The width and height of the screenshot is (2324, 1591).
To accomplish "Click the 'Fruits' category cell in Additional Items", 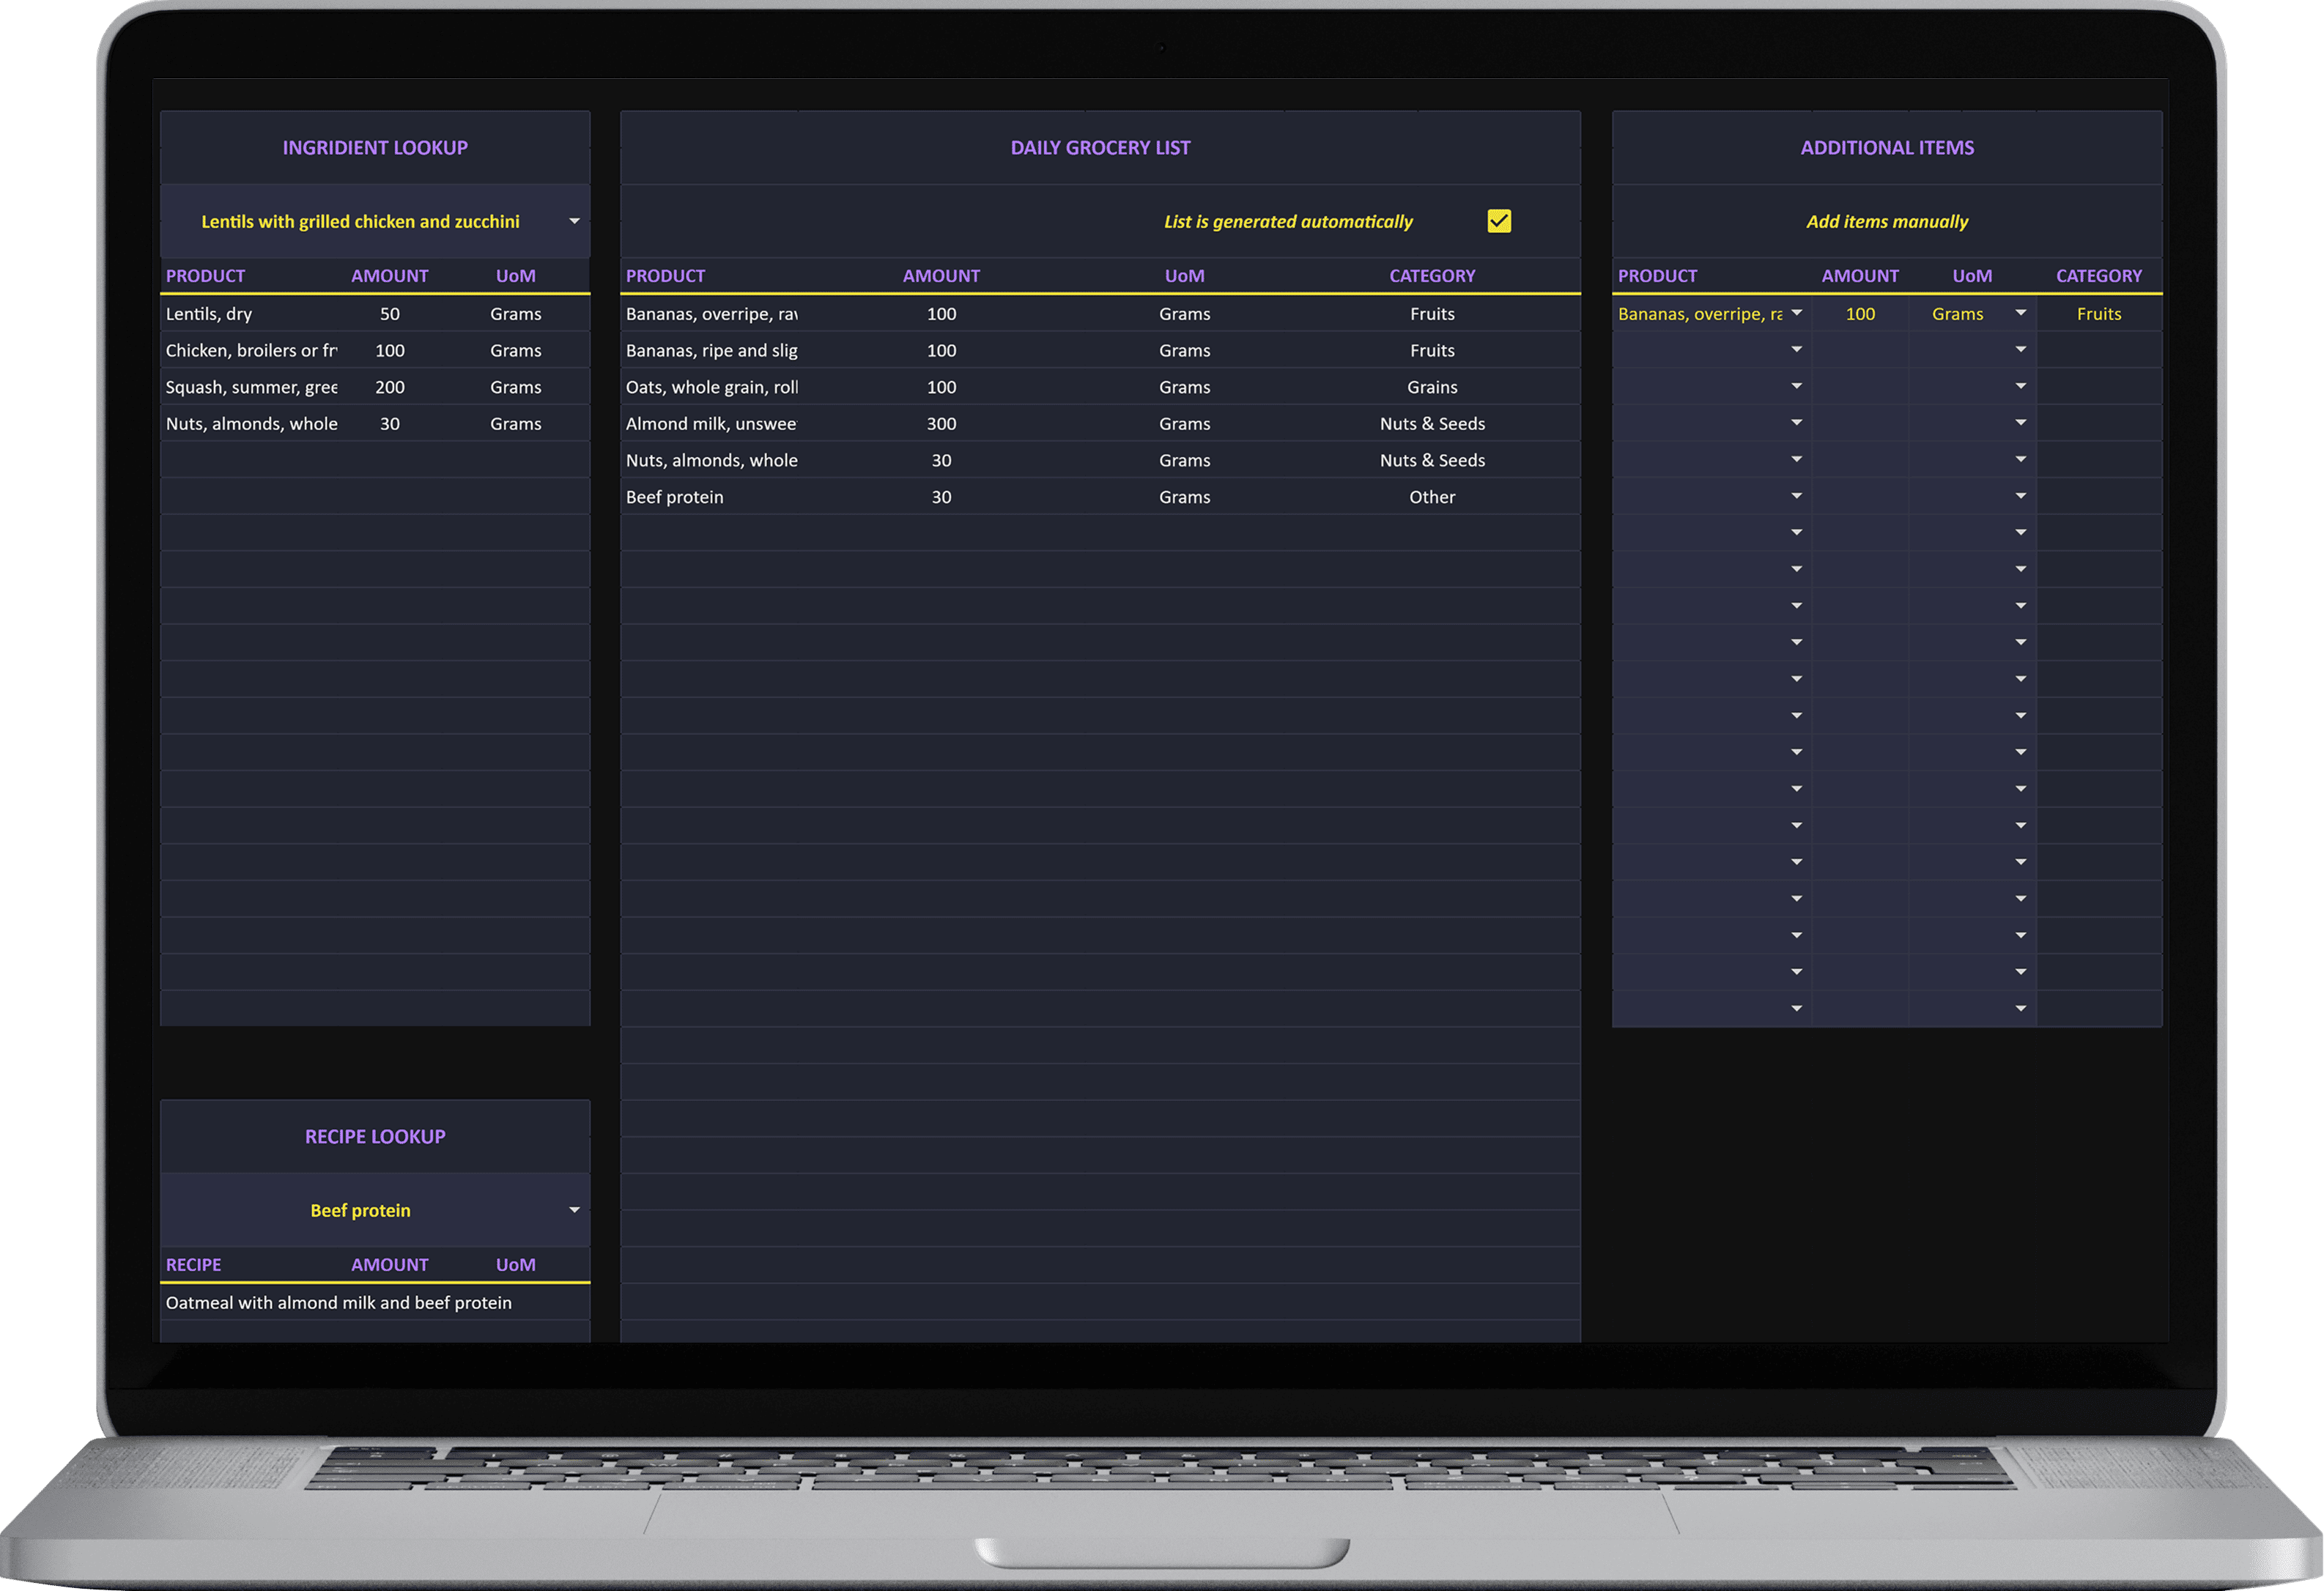I will click(x=2098, y=314).
